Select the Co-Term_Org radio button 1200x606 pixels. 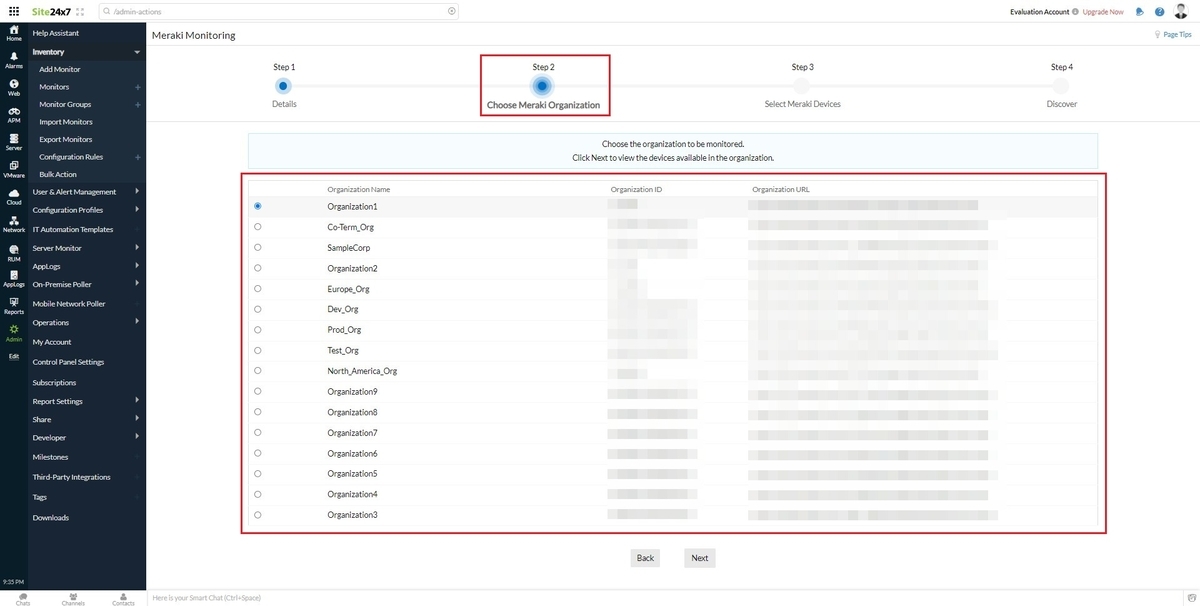click(x=258, y=227)
